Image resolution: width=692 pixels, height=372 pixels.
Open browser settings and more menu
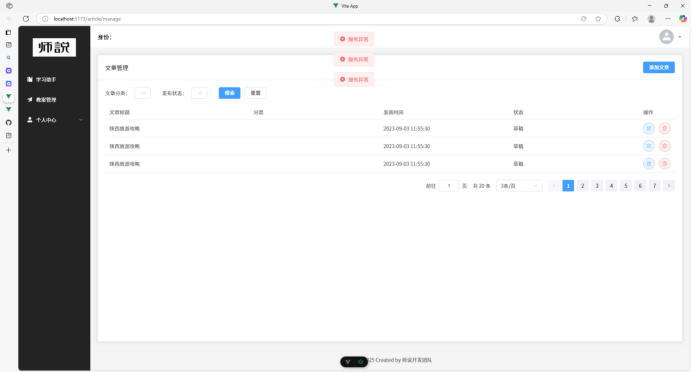[668, 19]
